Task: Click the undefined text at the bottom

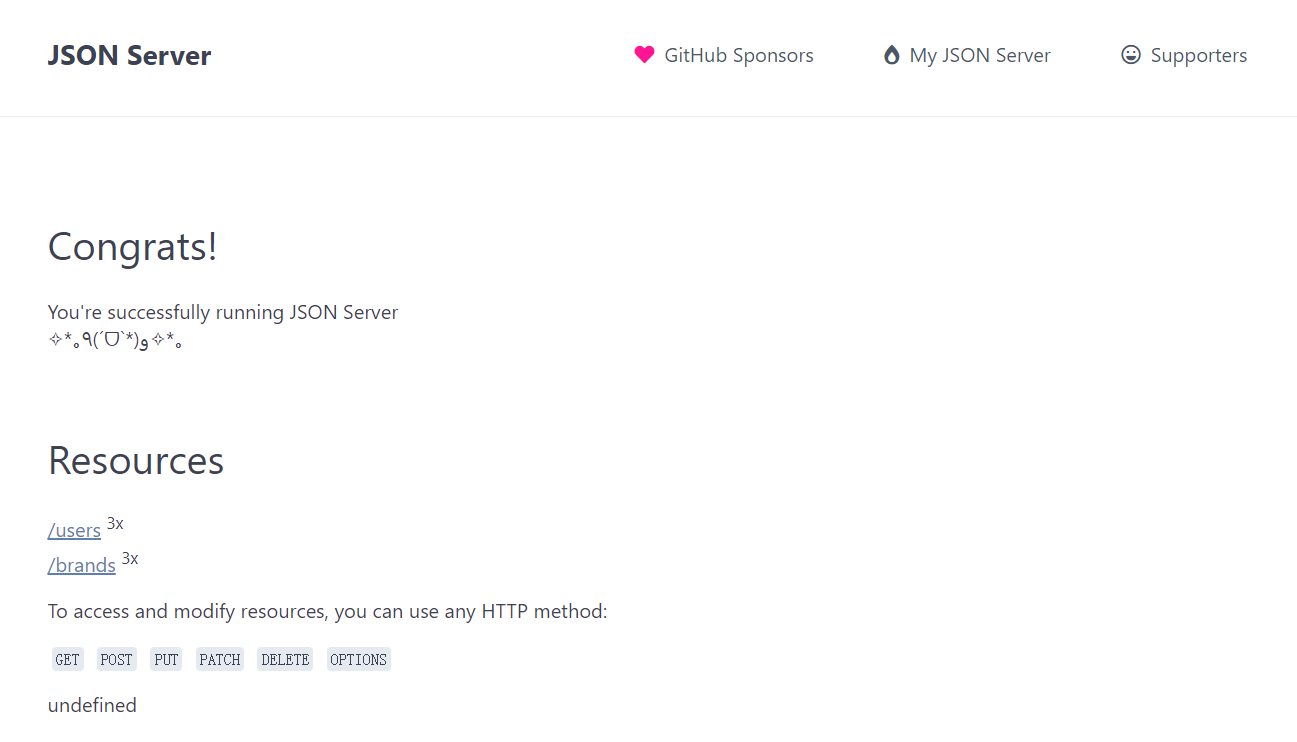Action: point(92,705)
